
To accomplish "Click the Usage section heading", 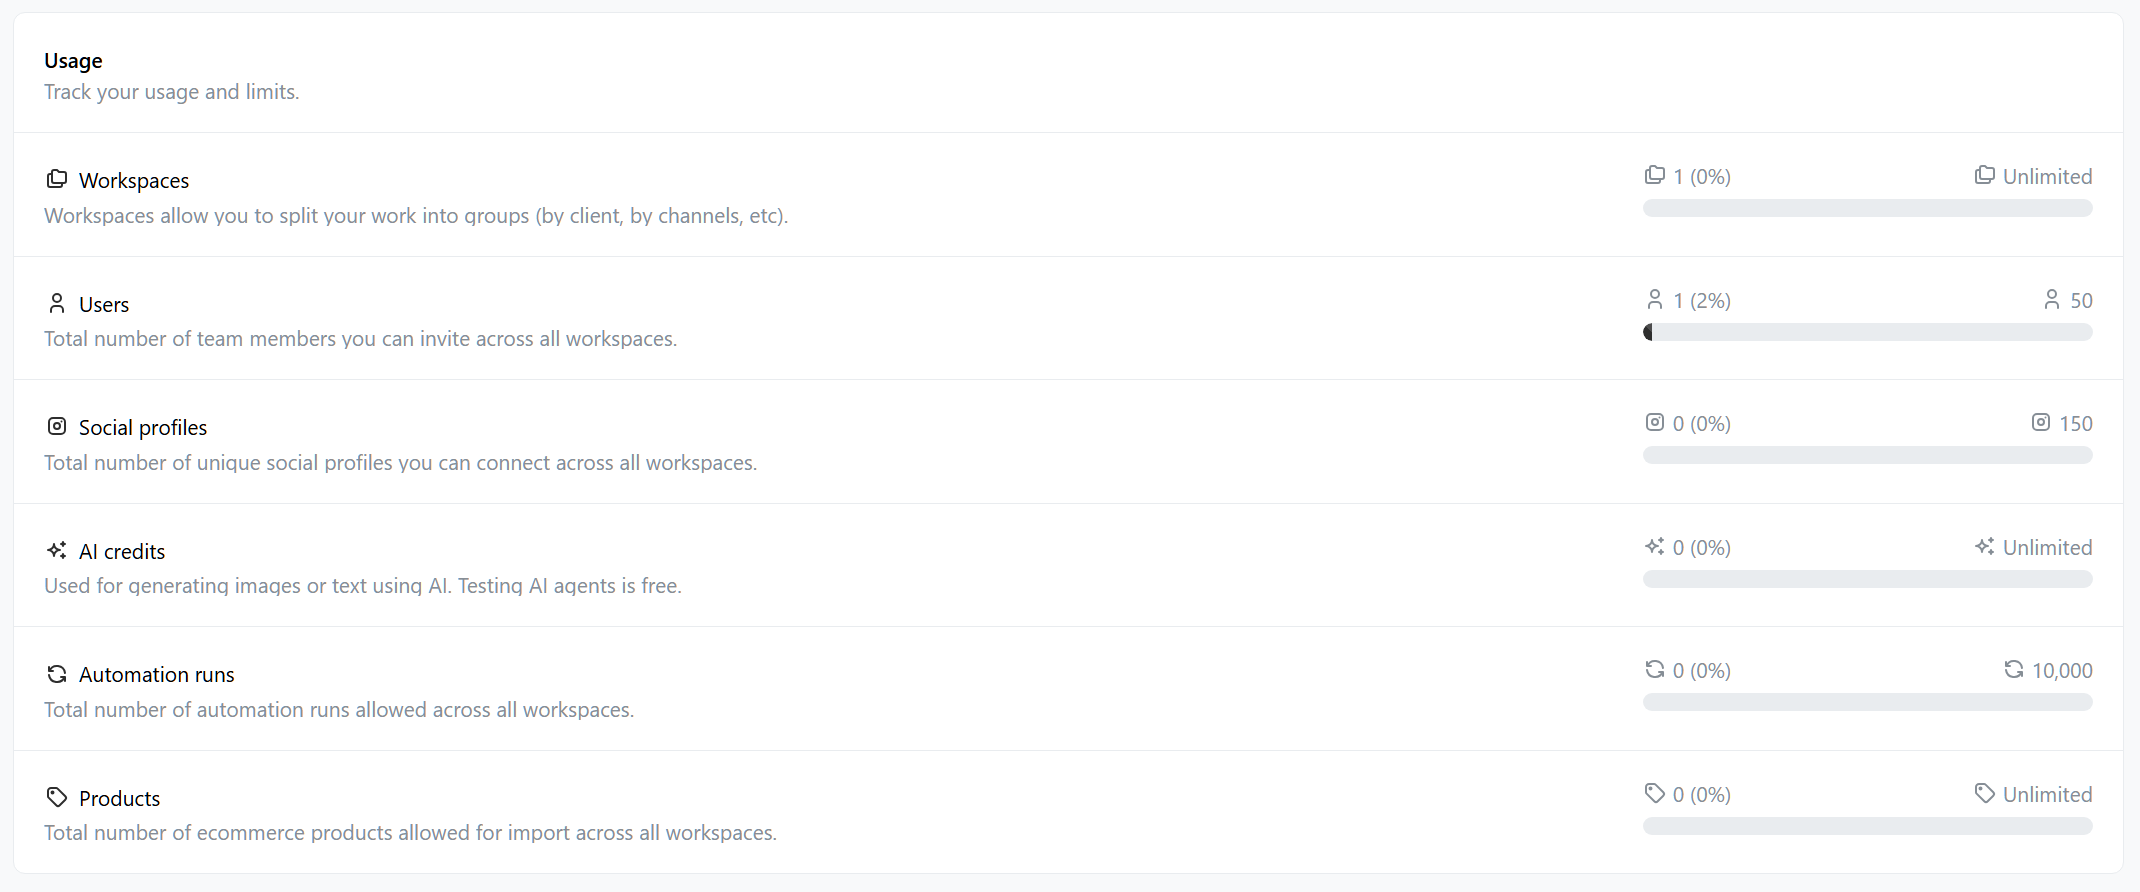I will pos(73,61).
